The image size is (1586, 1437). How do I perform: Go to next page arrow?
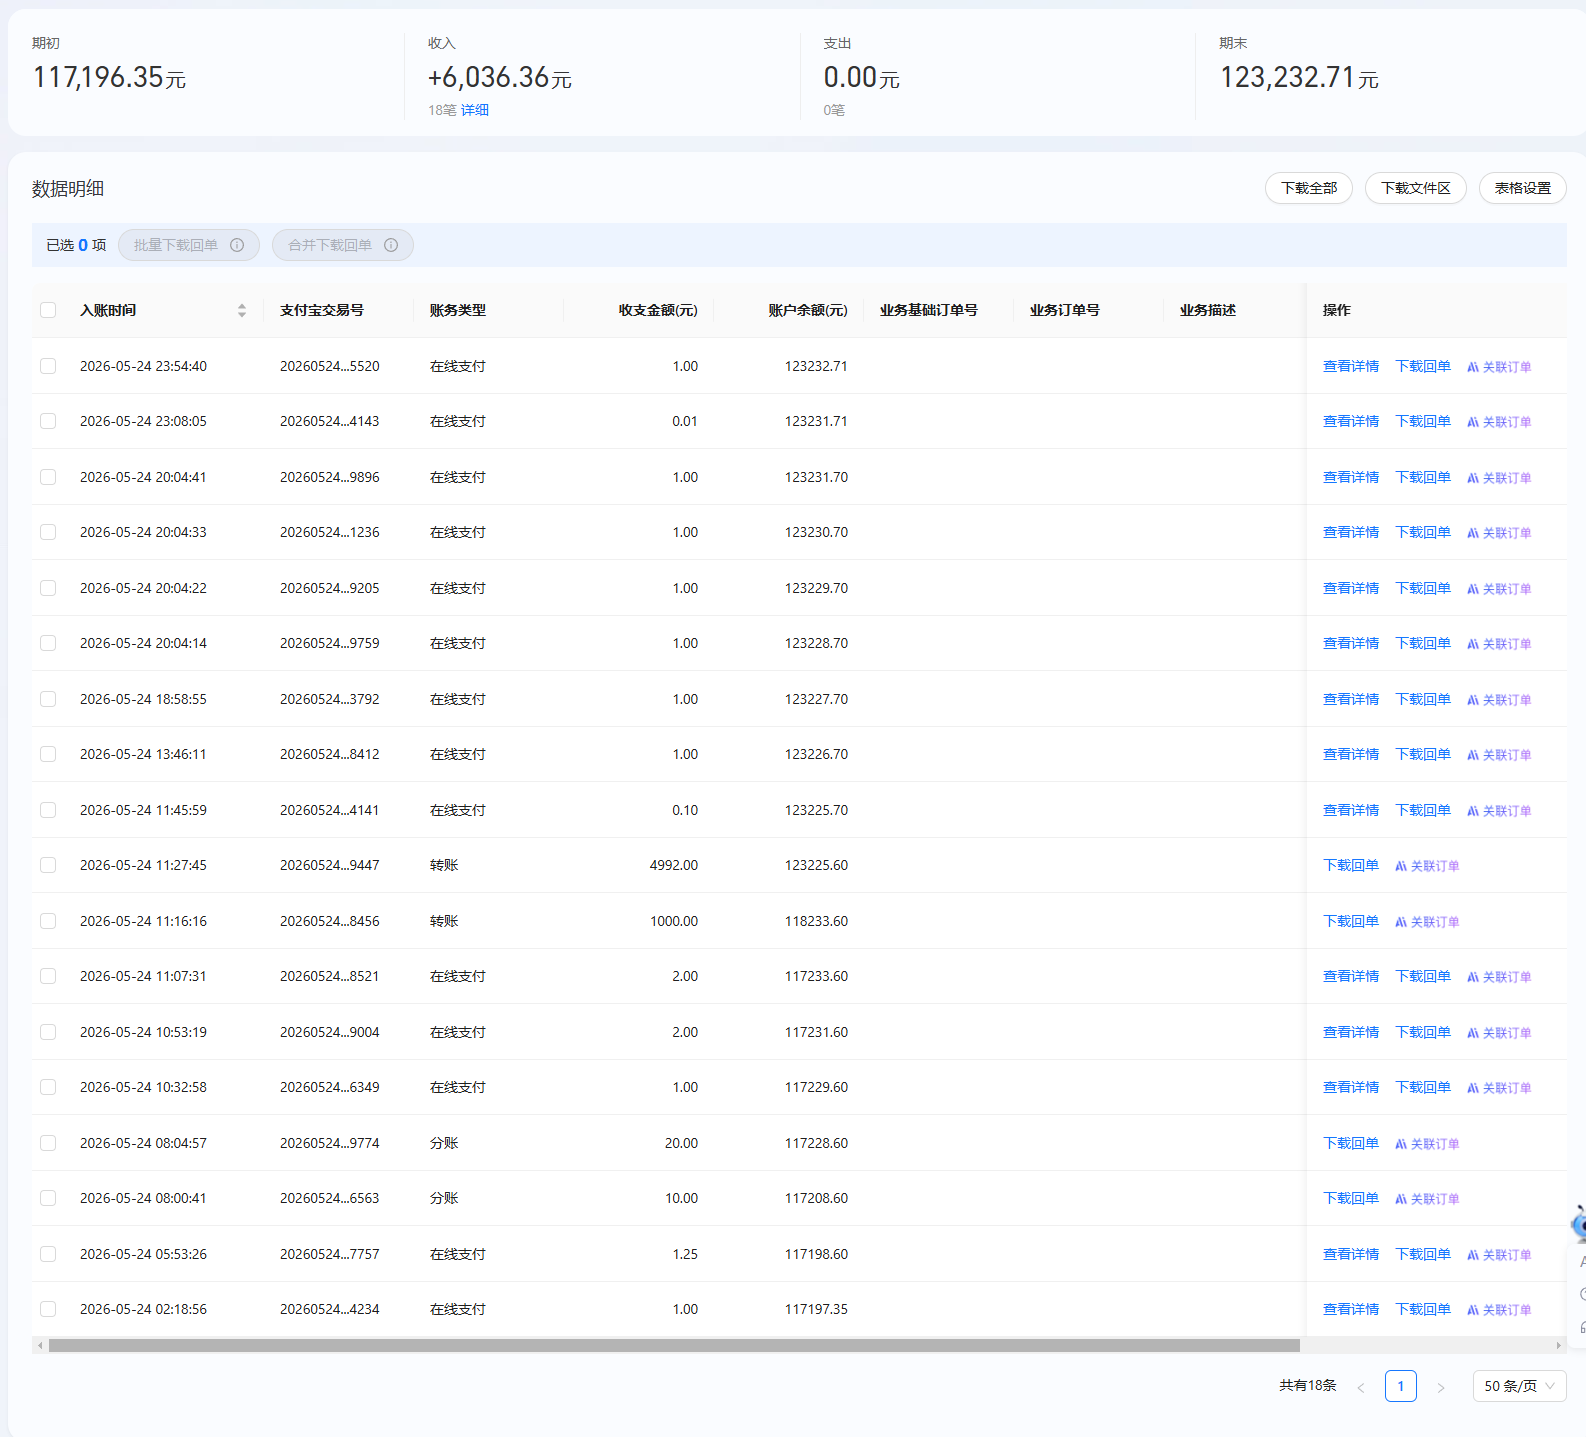(1441, 1387)
